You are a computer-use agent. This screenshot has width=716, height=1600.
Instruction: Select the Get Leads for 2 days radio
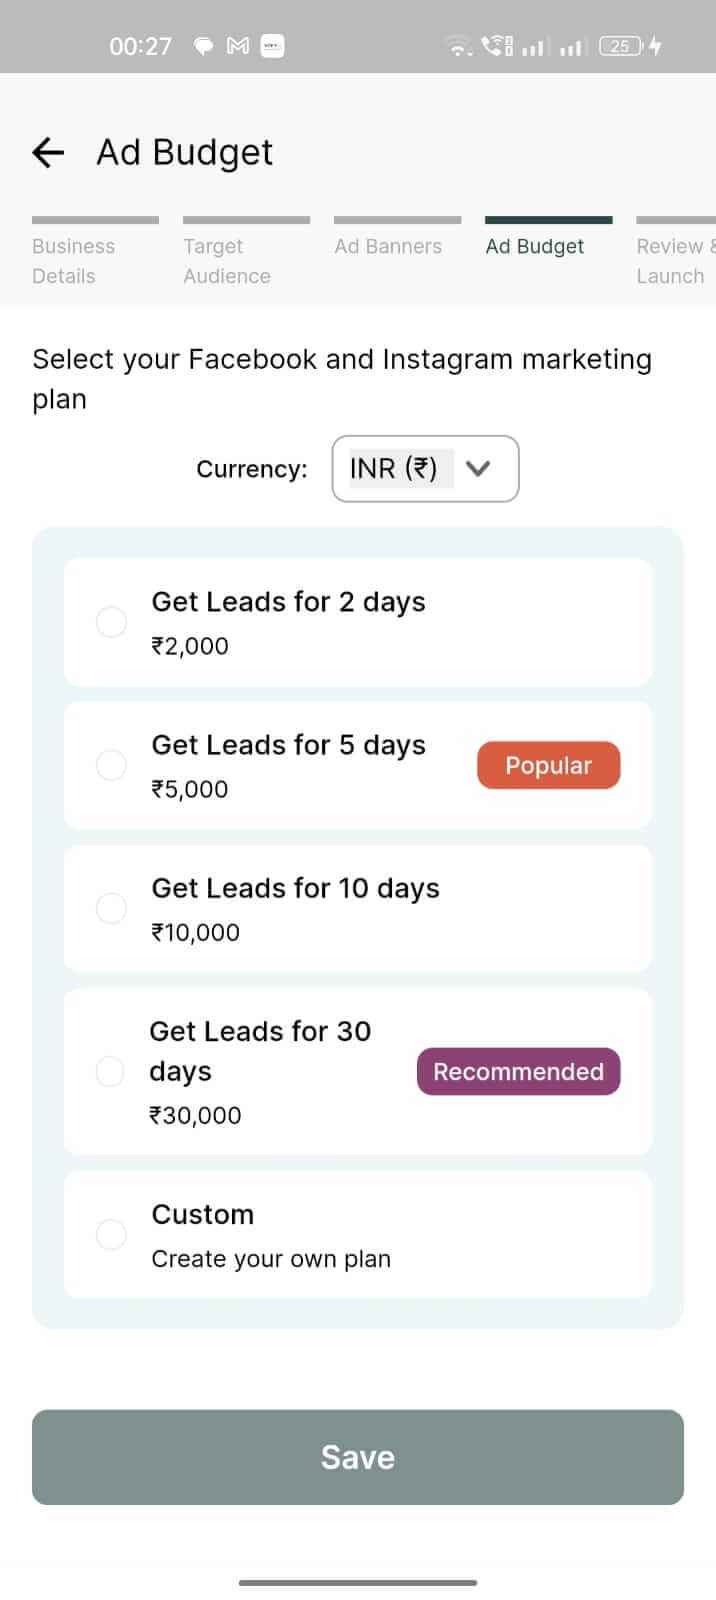111,622
